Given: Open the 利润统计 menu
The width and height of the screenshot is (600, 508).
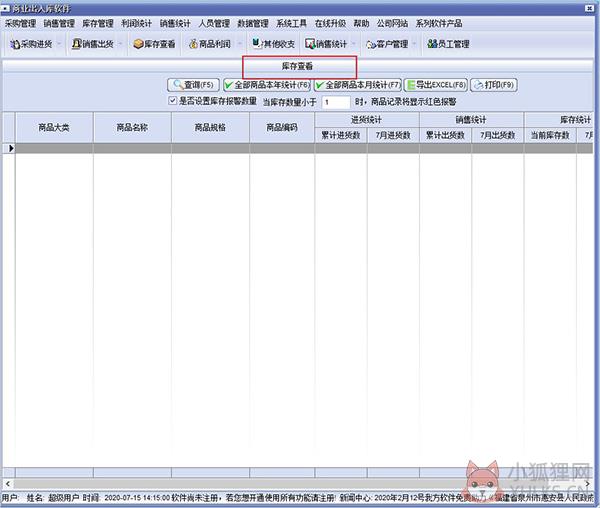Looking at the screenshot, I should [x=137, y=23].
